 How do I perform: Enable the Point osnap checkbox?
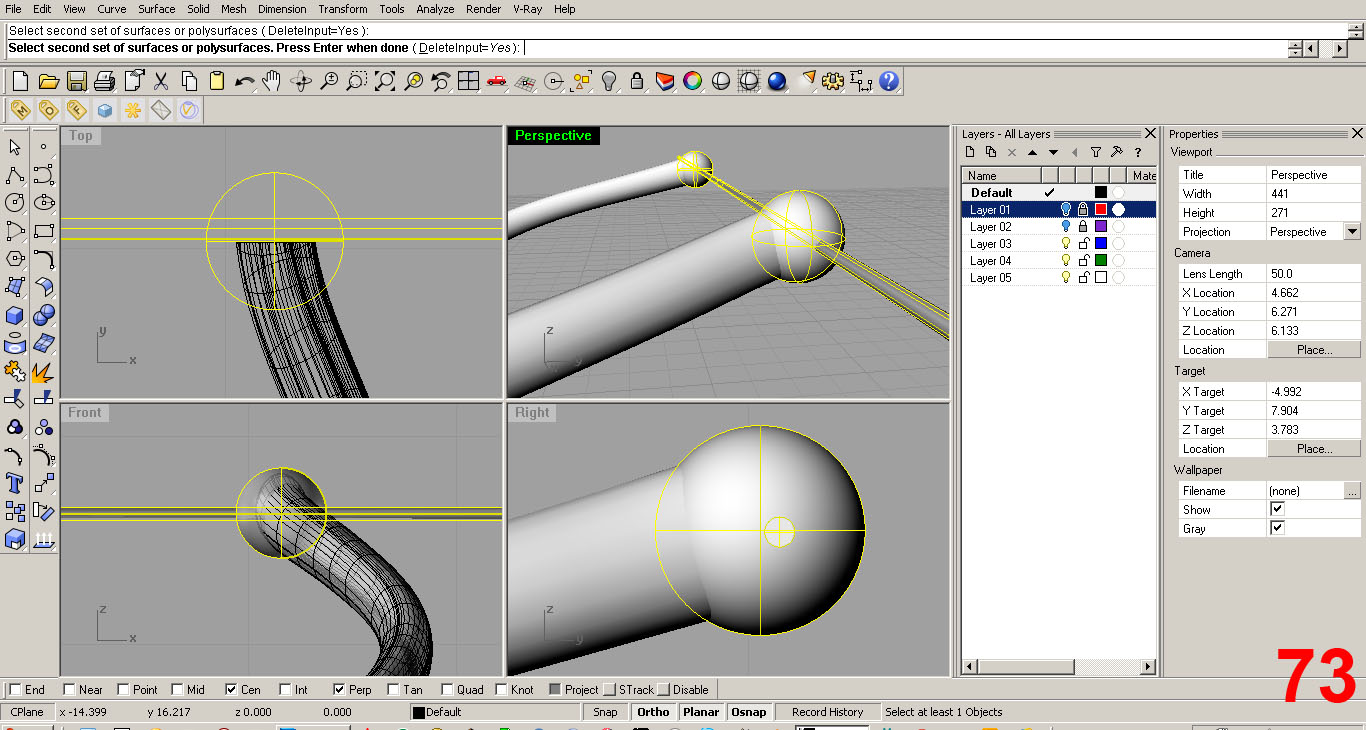click(123, 689)
